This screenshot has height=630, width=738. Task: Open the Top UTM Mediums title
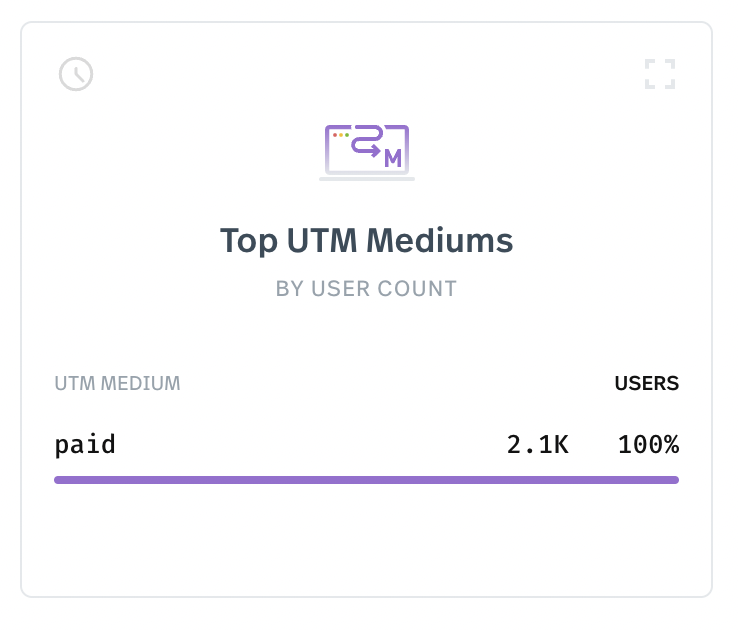[366, 240]
